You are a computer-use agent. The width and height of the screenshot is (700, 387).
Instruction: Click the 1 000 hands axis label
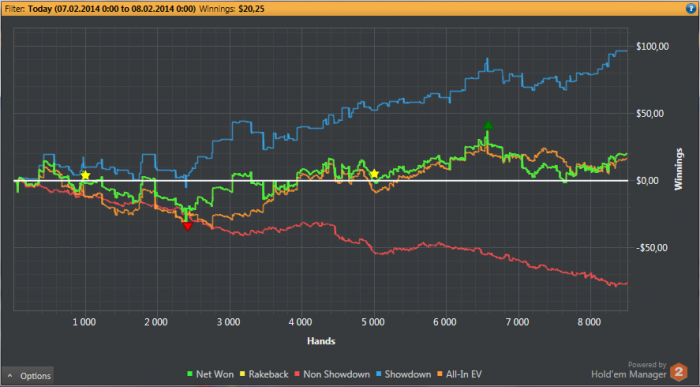click(84, 322)
